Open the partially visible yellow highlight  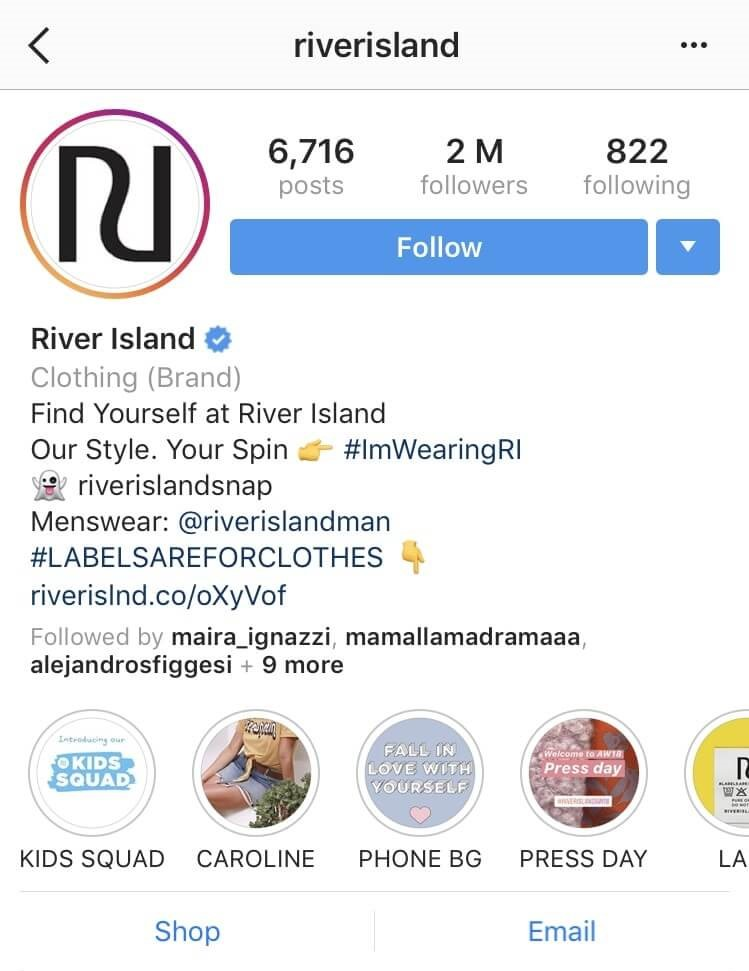tap(718, 773)
